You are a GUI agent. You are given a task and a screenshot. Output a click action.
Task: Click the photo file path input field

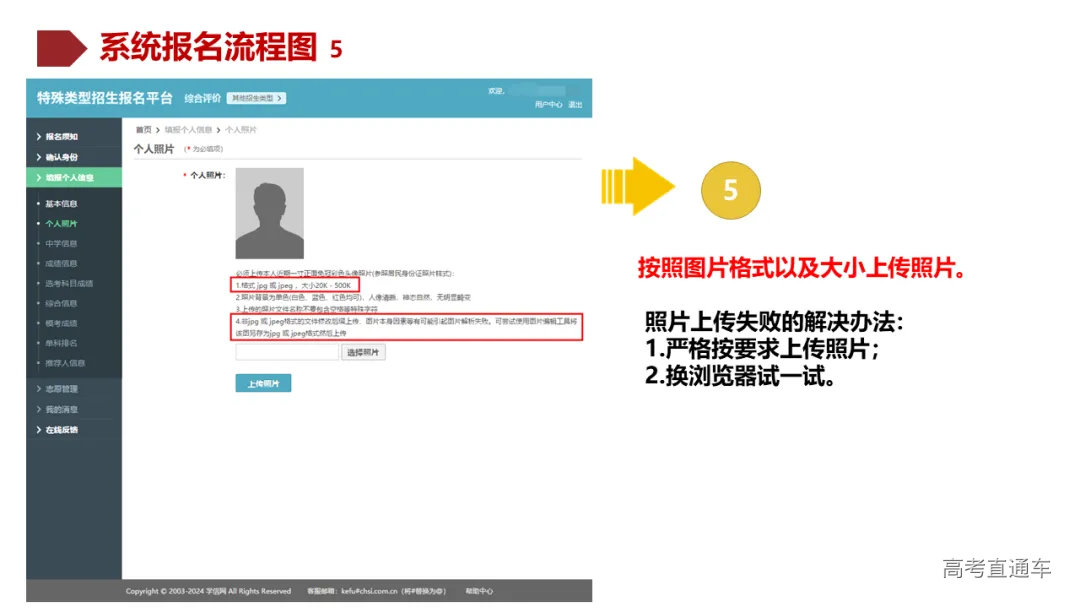[287, 352]
